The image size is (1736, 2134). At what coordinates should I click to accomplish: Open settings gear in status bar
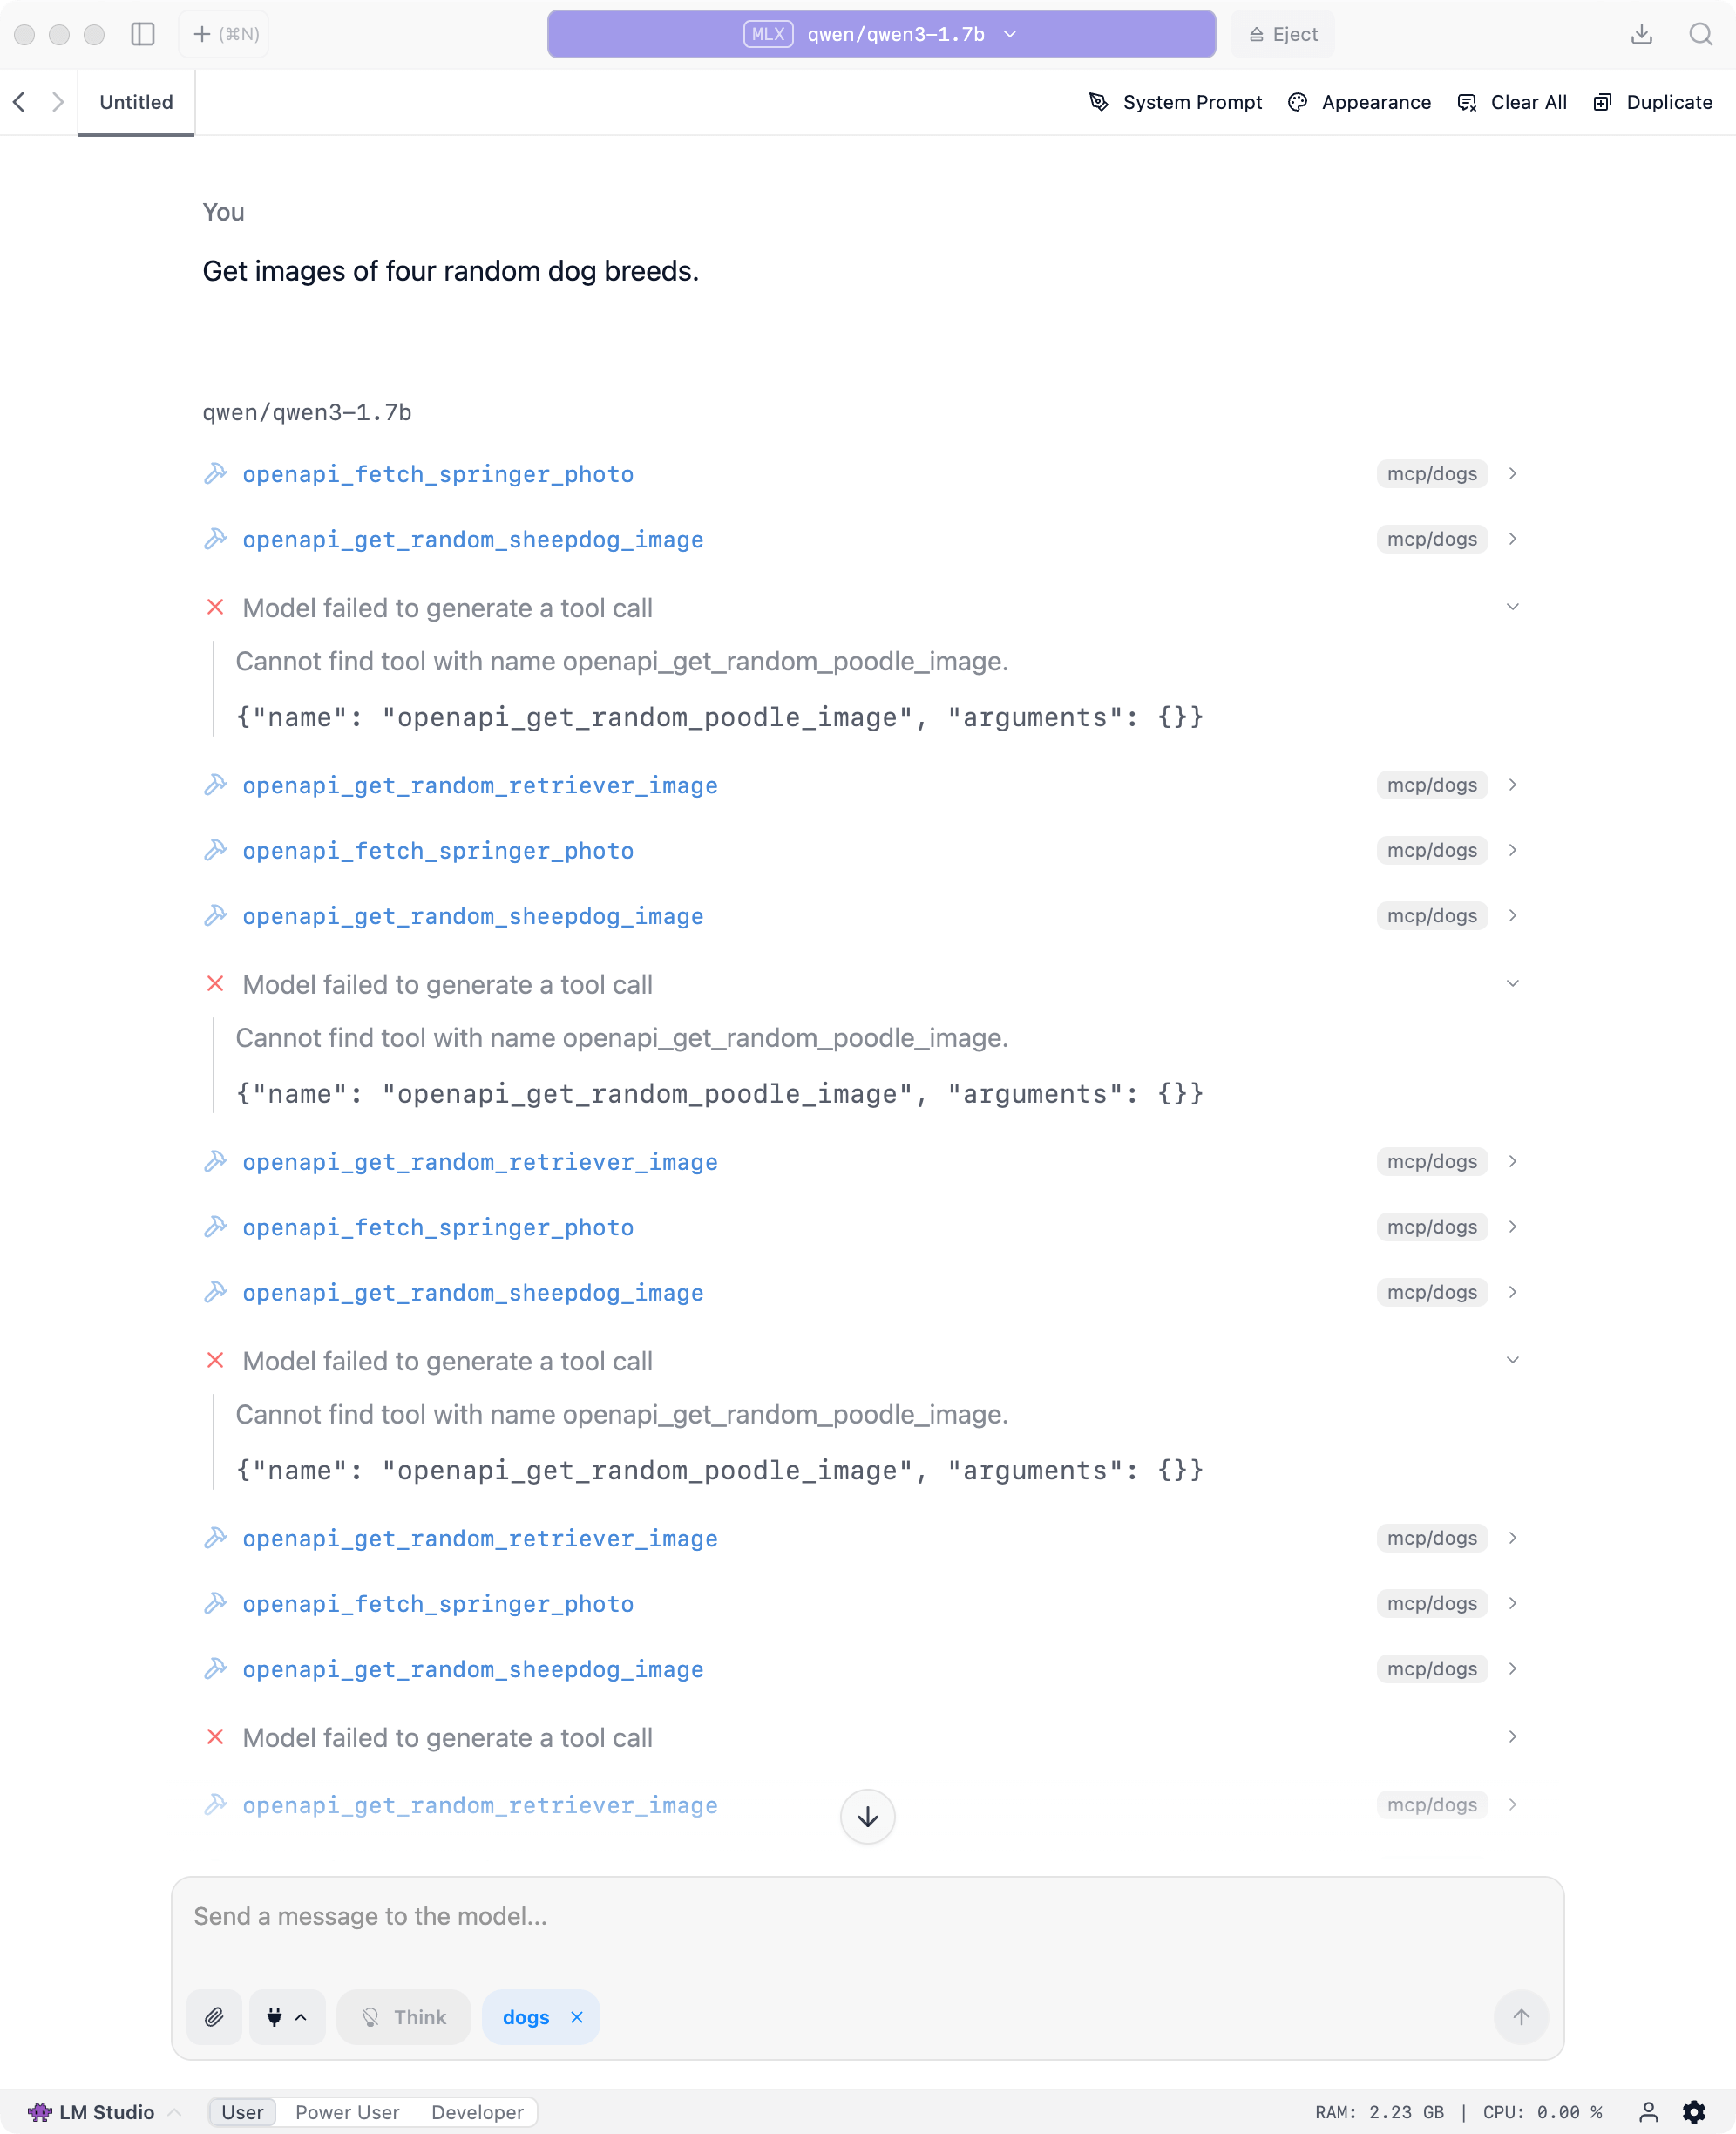click(1694, 2112)
